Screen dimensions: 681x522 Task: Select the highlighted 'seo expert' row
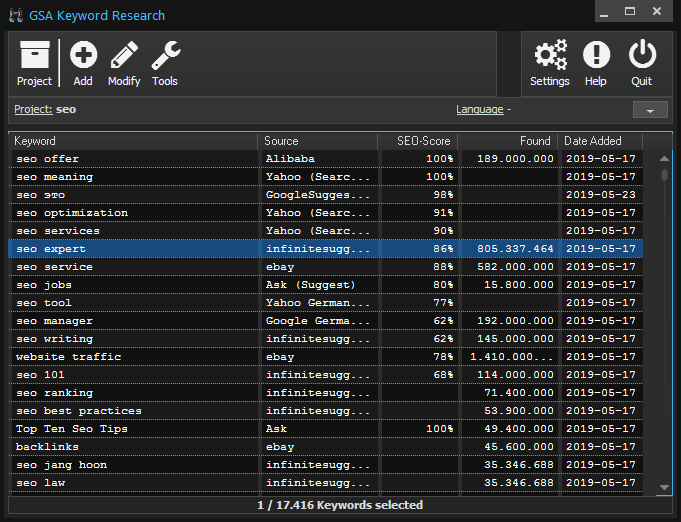(326, 249)
